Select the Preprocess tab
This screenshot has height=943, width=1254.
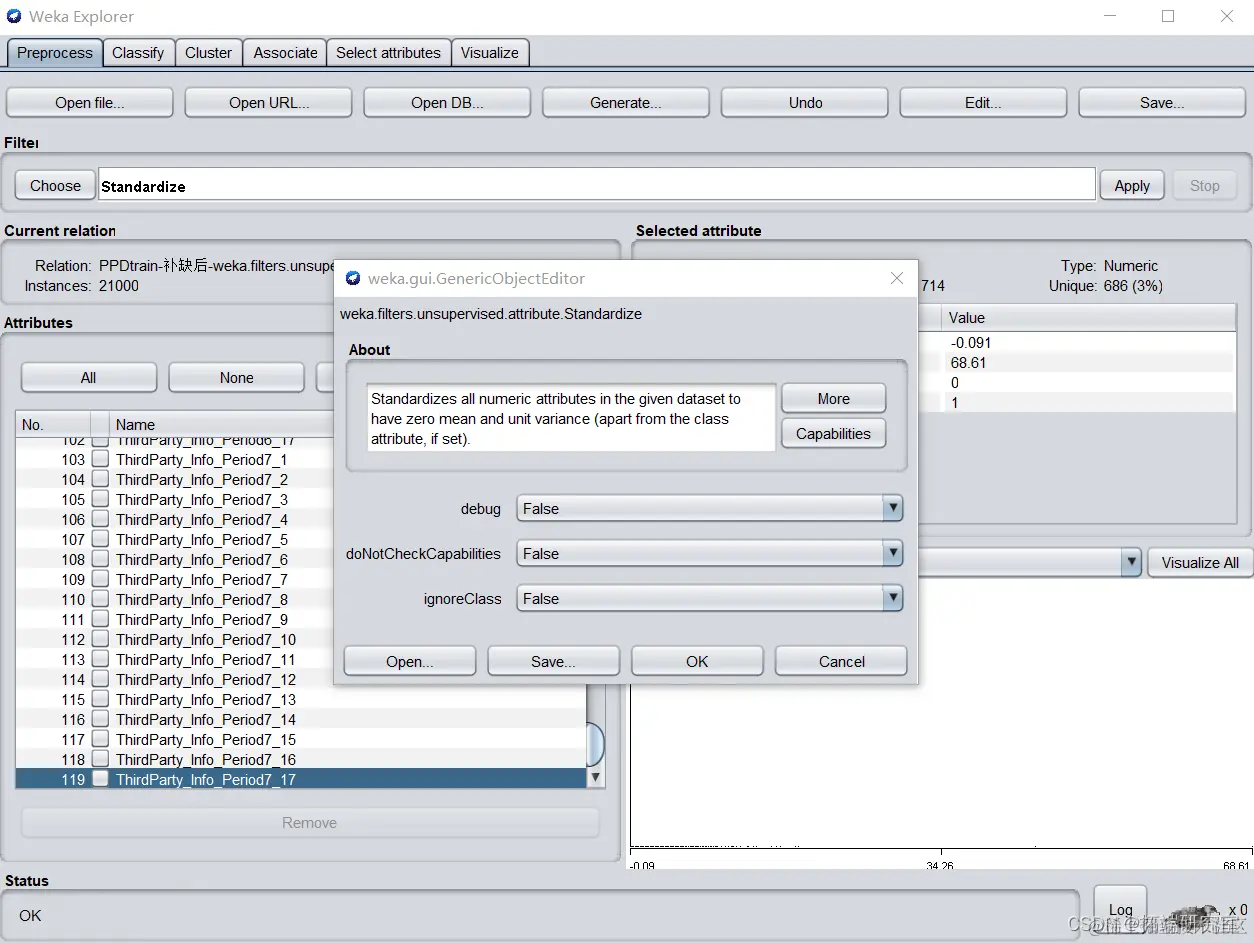(55, 53)
